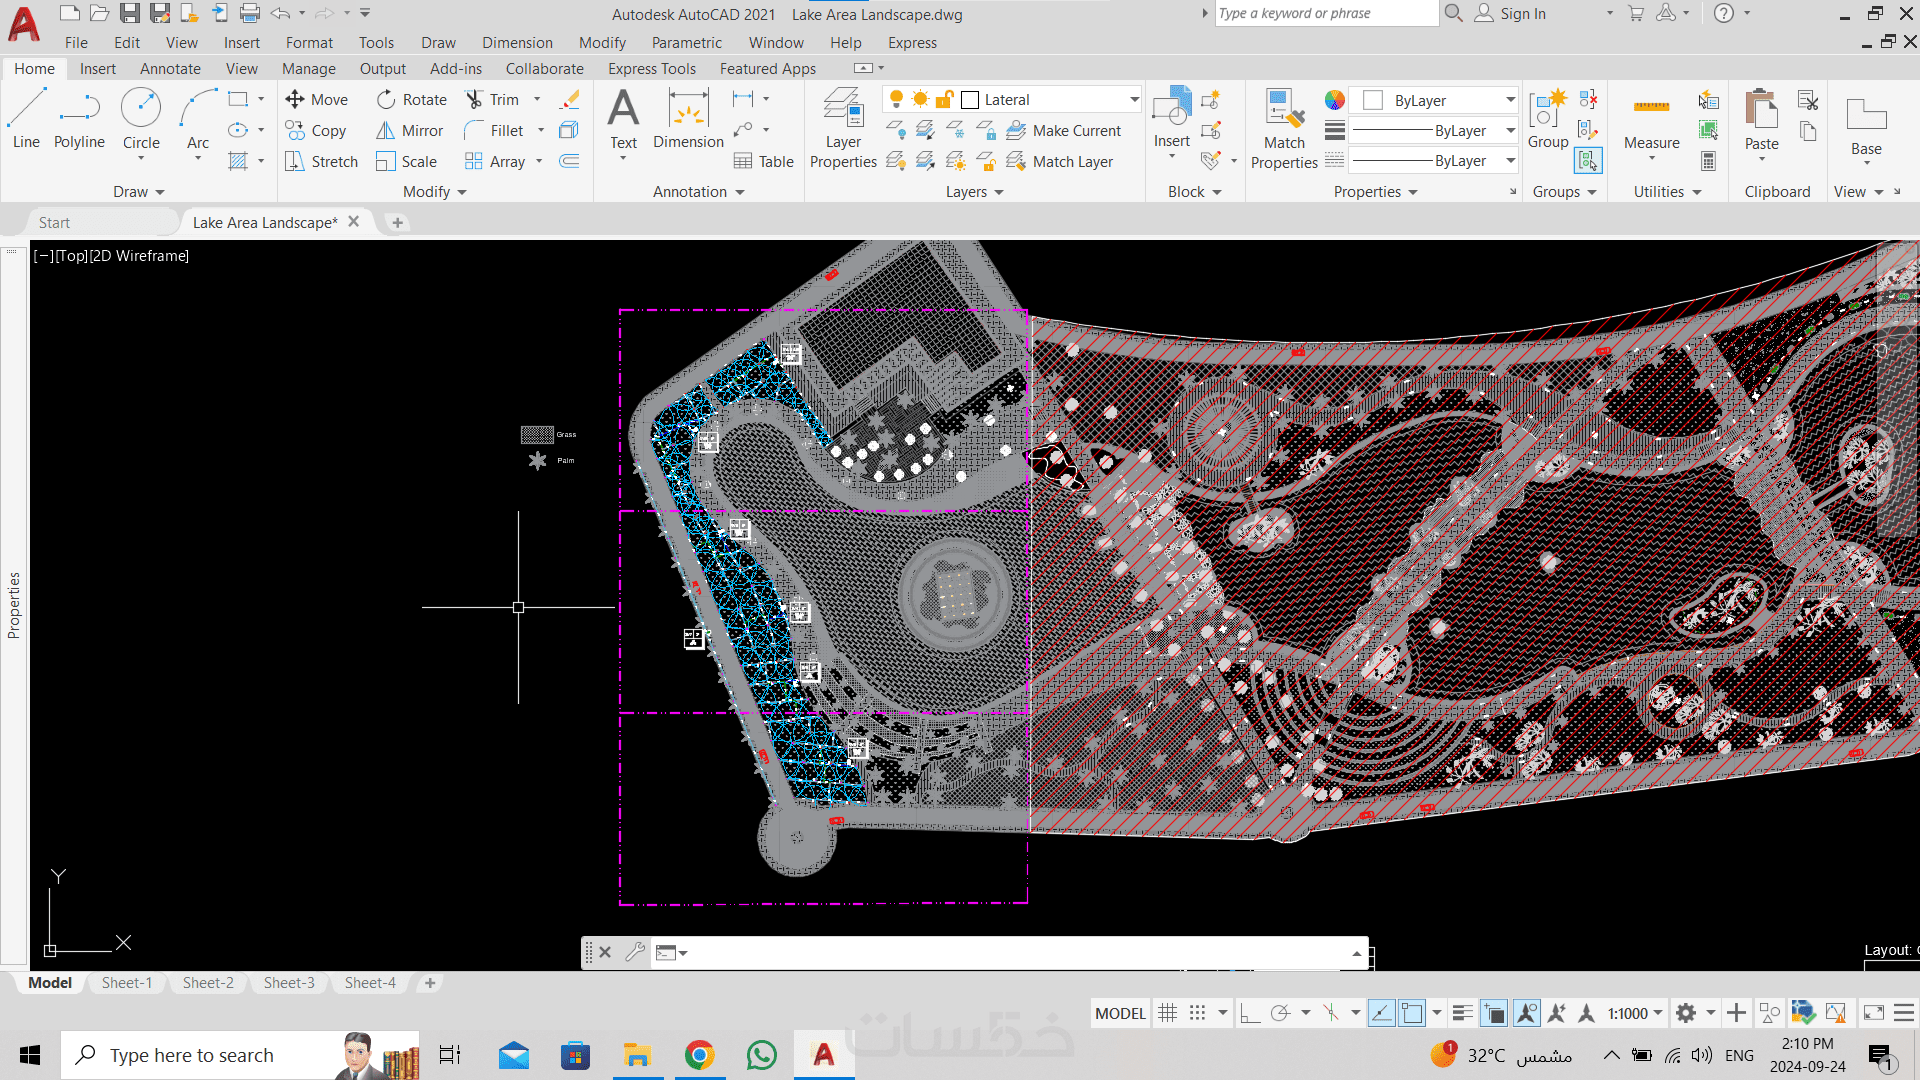This screenshot has height=1080, width=1920.
Task: Open the Annotate ribbon tab
Action: click(x=170, y=69)
